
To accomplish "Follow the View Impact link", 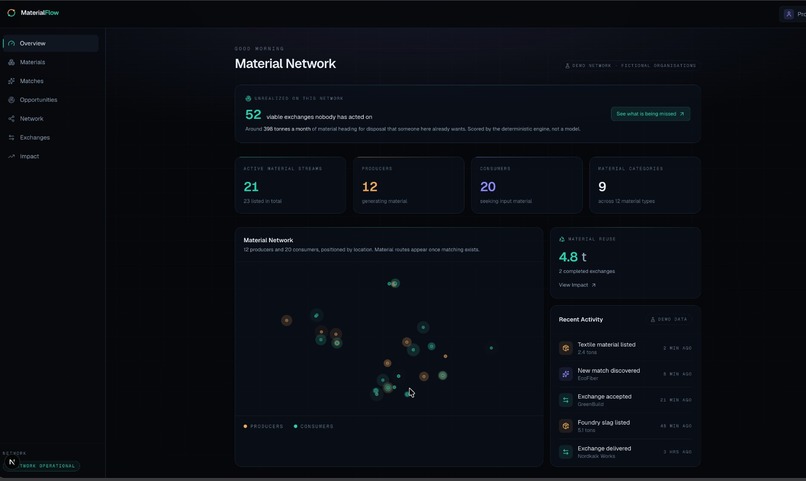I will (577, 285).
